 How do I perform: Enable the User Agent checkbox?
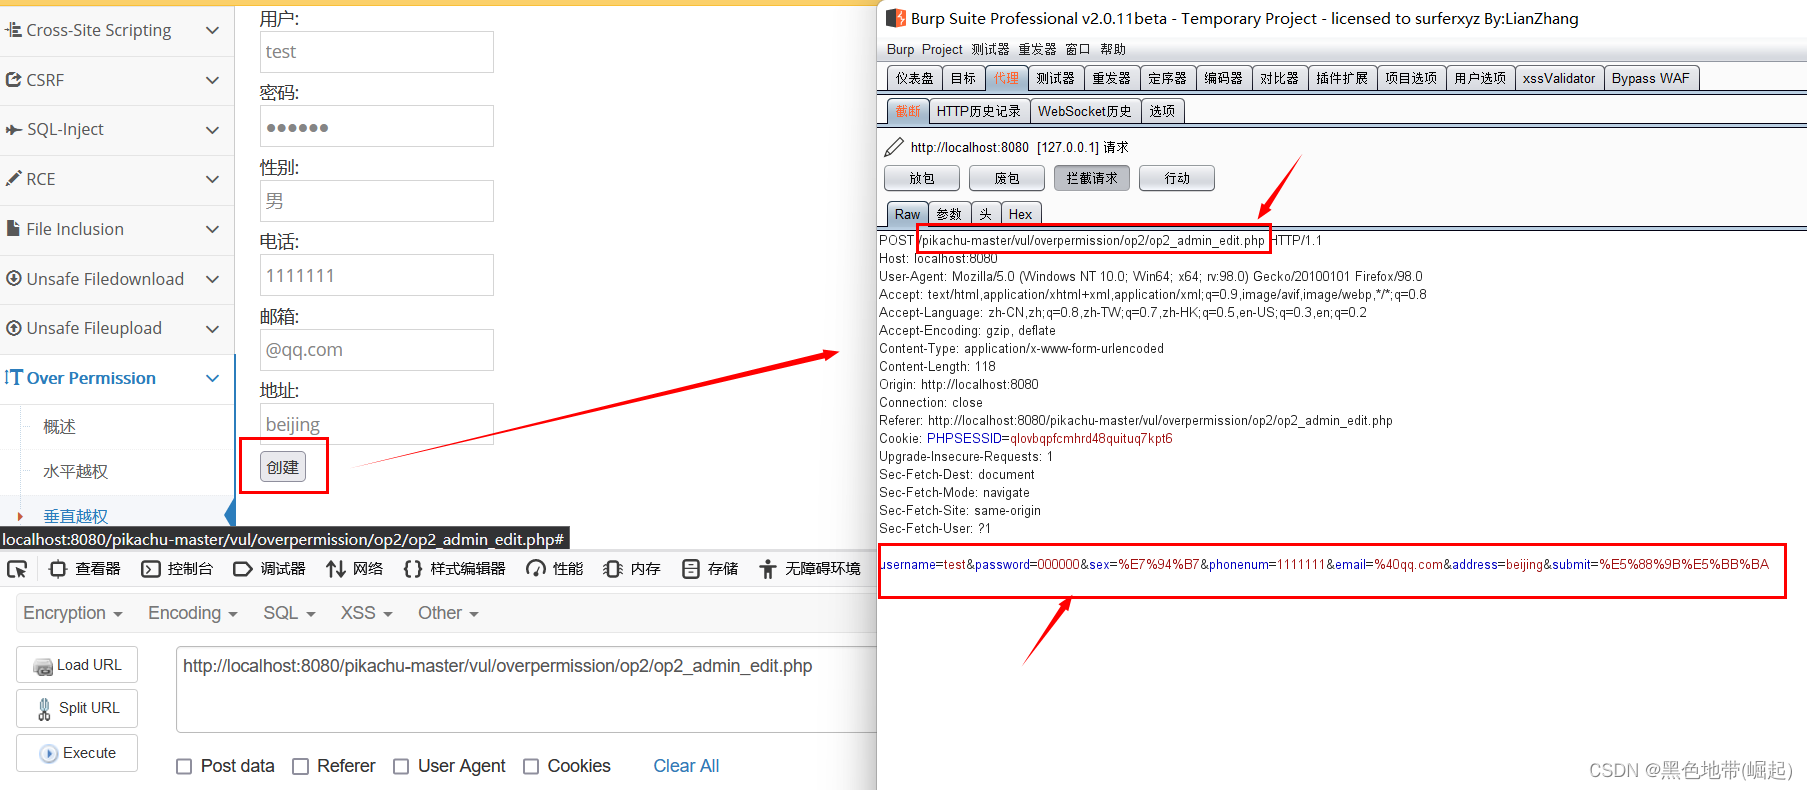401,767
